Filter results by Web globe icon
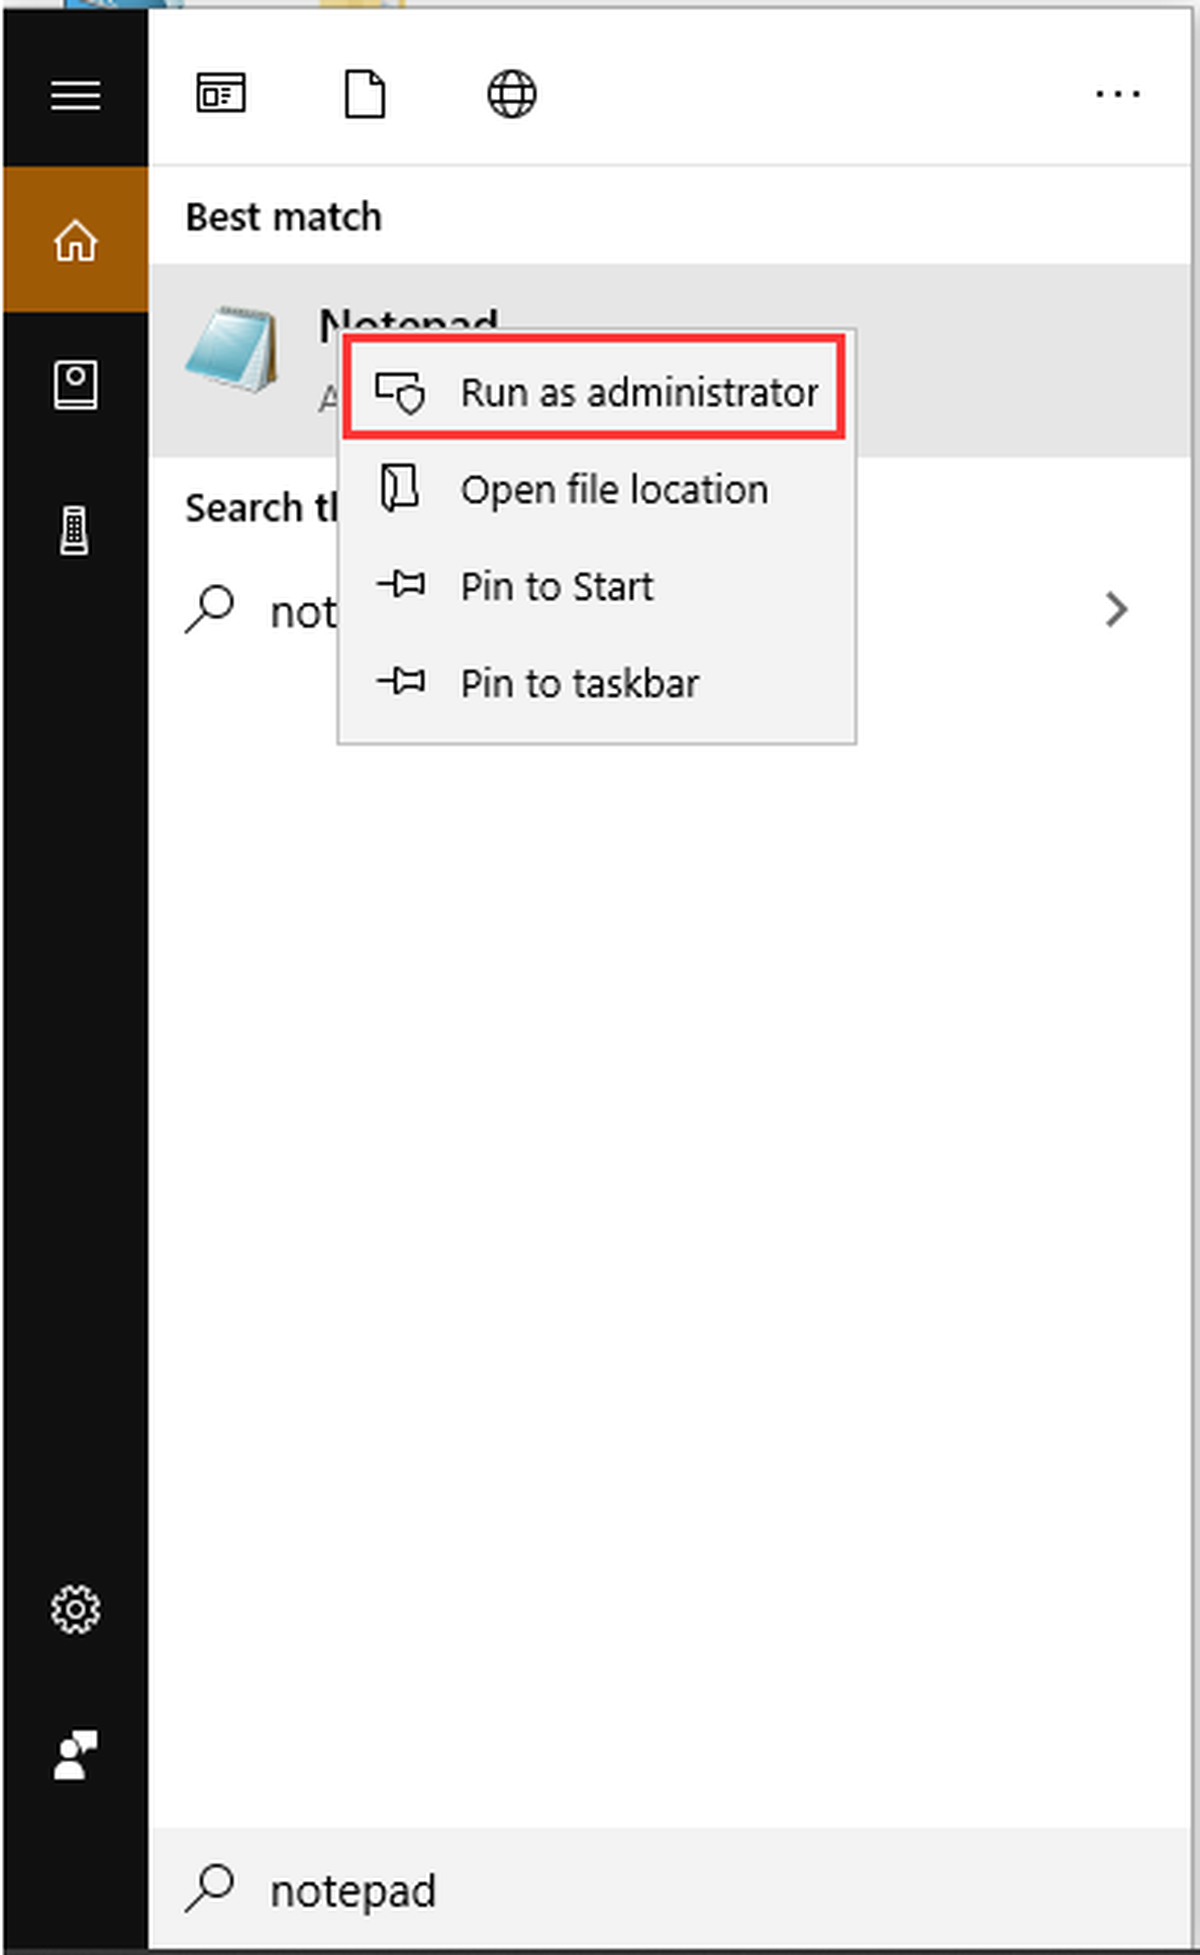Image resolution: width=1200 pixels, height=1955 pixels. [512, 94]
